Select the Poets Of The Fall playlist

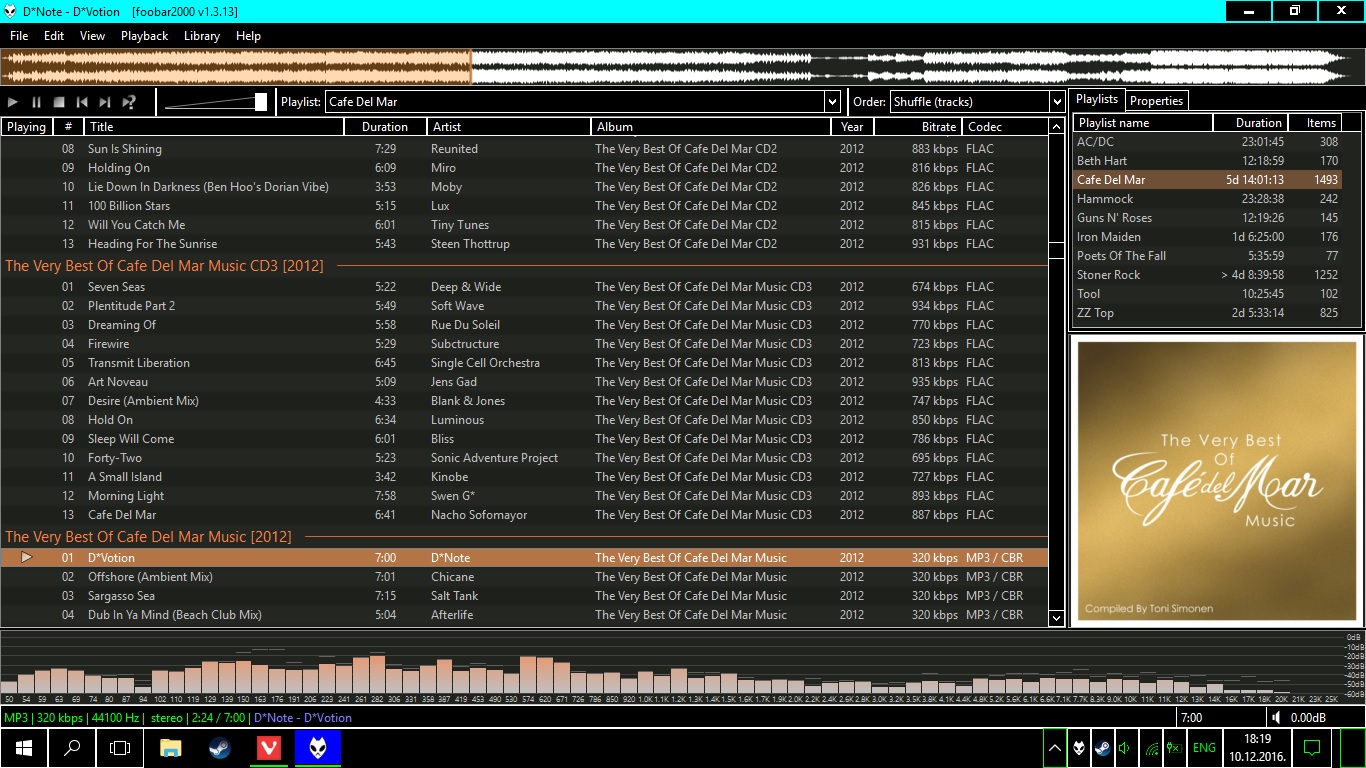click(1208, 256)
